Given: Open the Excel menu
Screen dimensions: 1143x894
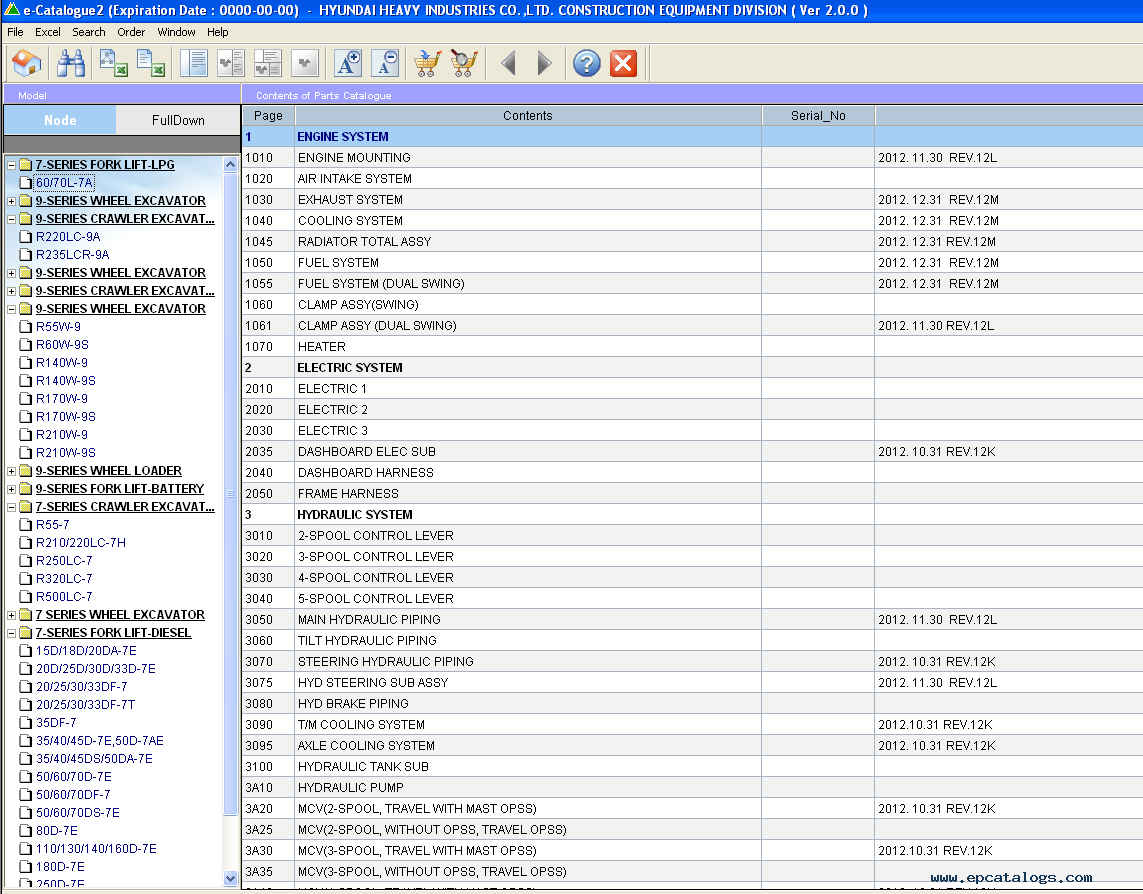Looking at the screenshot, I should pos(47,32).
